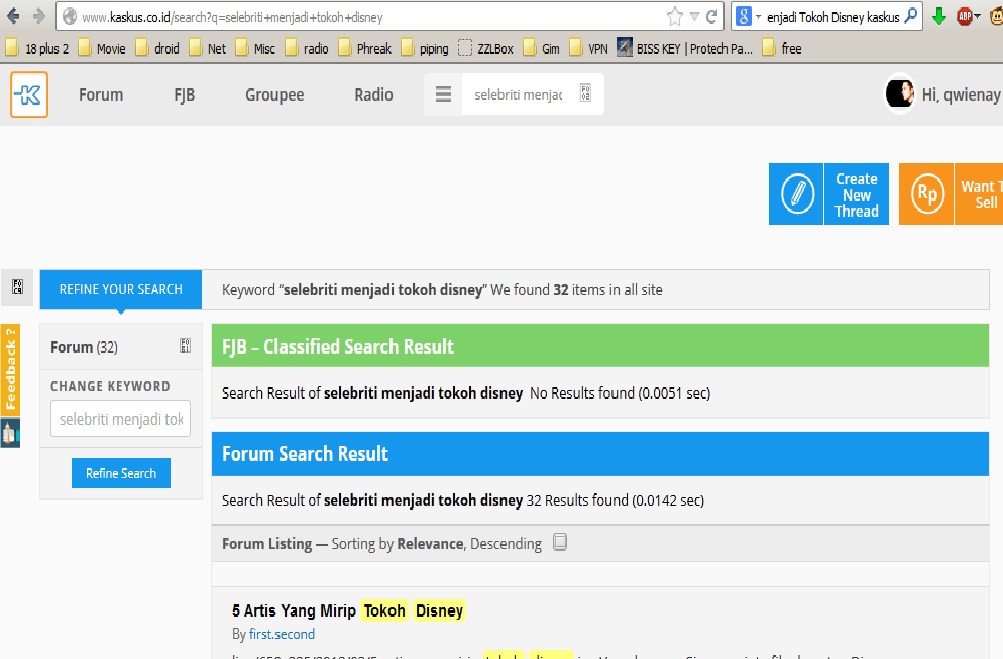Click the search icon inside site search box

pyautogui.click(x=585, y=93)
